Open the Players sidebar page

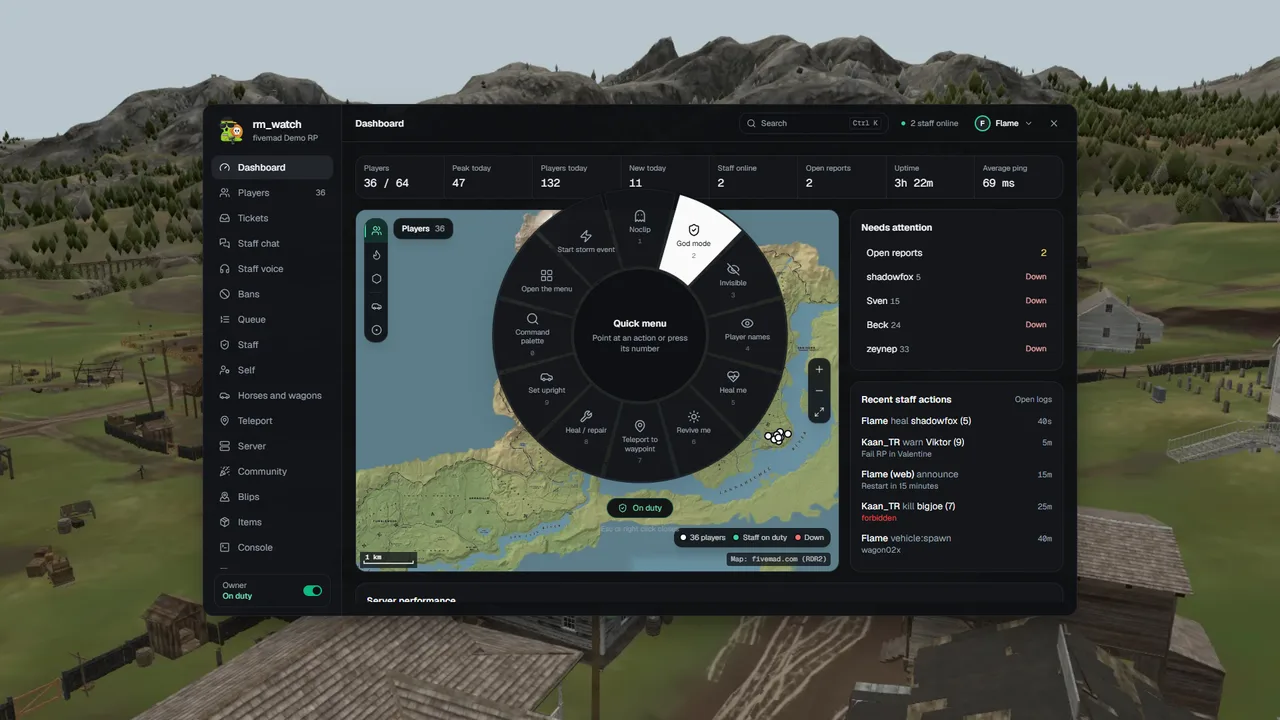272,193
